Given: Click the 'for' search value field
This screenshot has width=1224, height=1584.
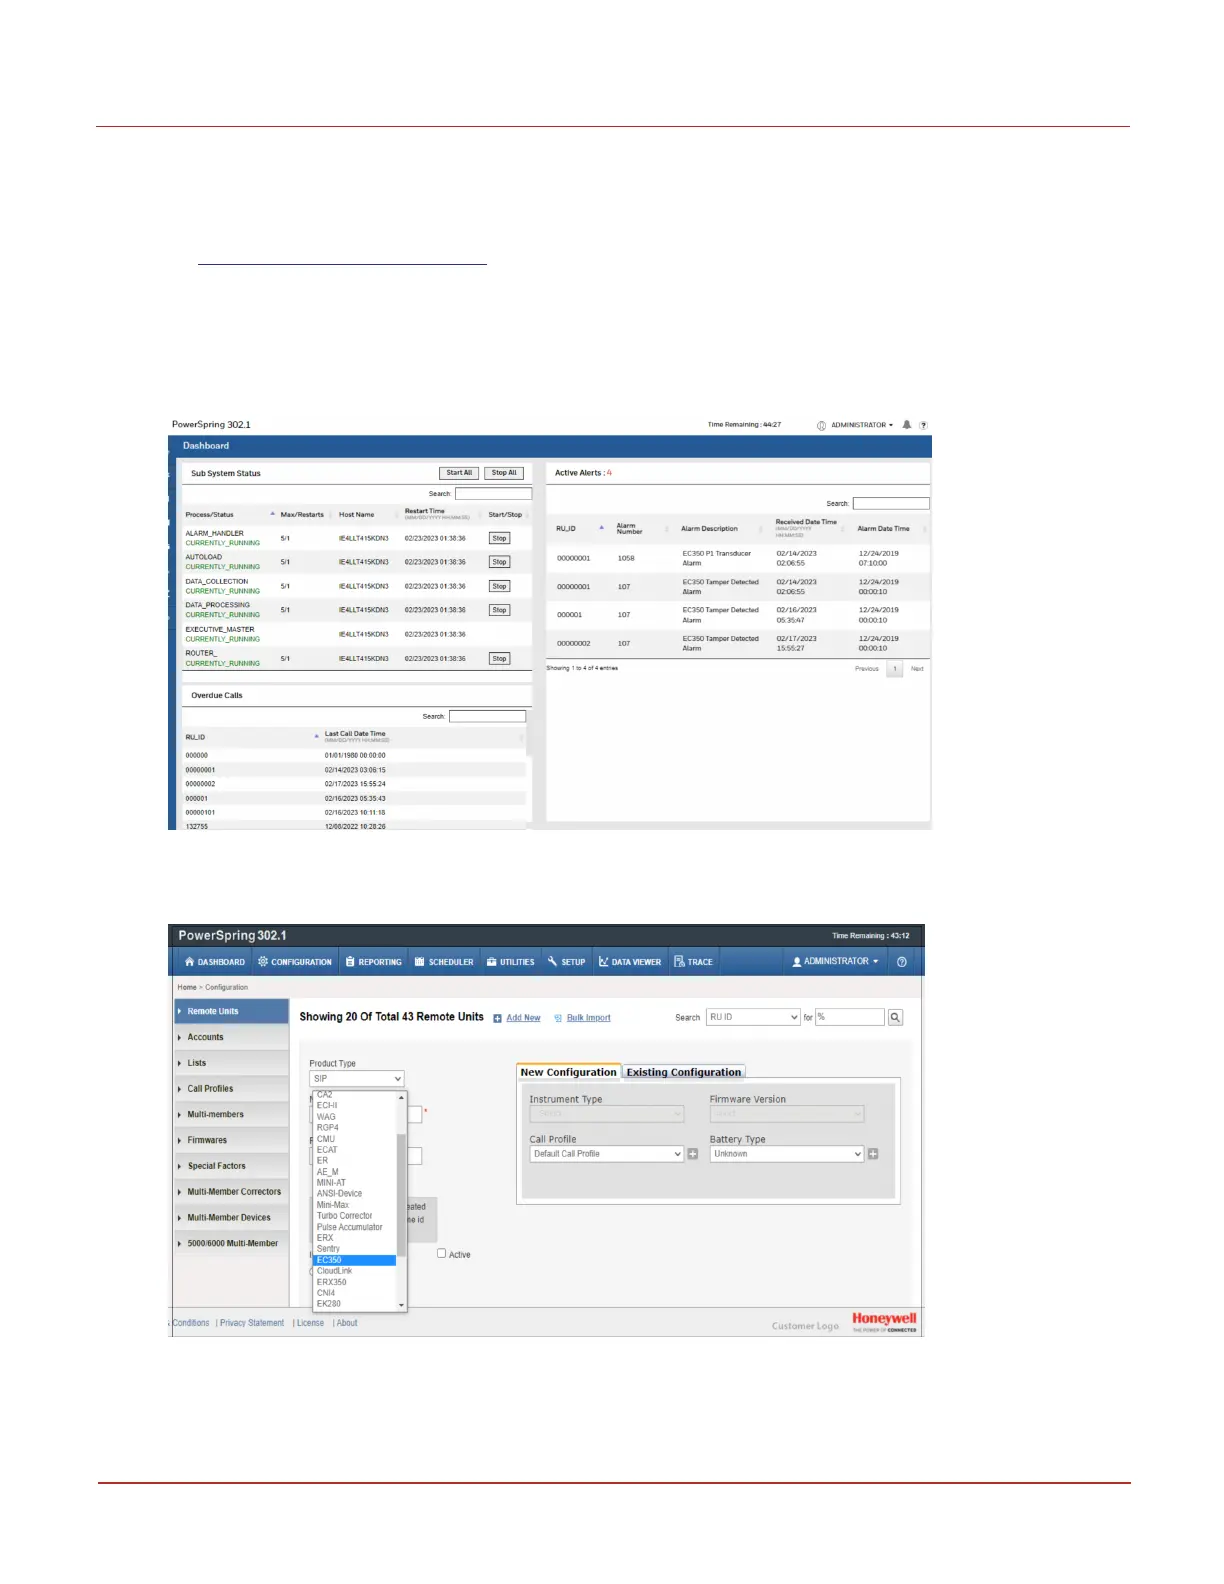Looking at the screenshot, I should click(850, 1017).
